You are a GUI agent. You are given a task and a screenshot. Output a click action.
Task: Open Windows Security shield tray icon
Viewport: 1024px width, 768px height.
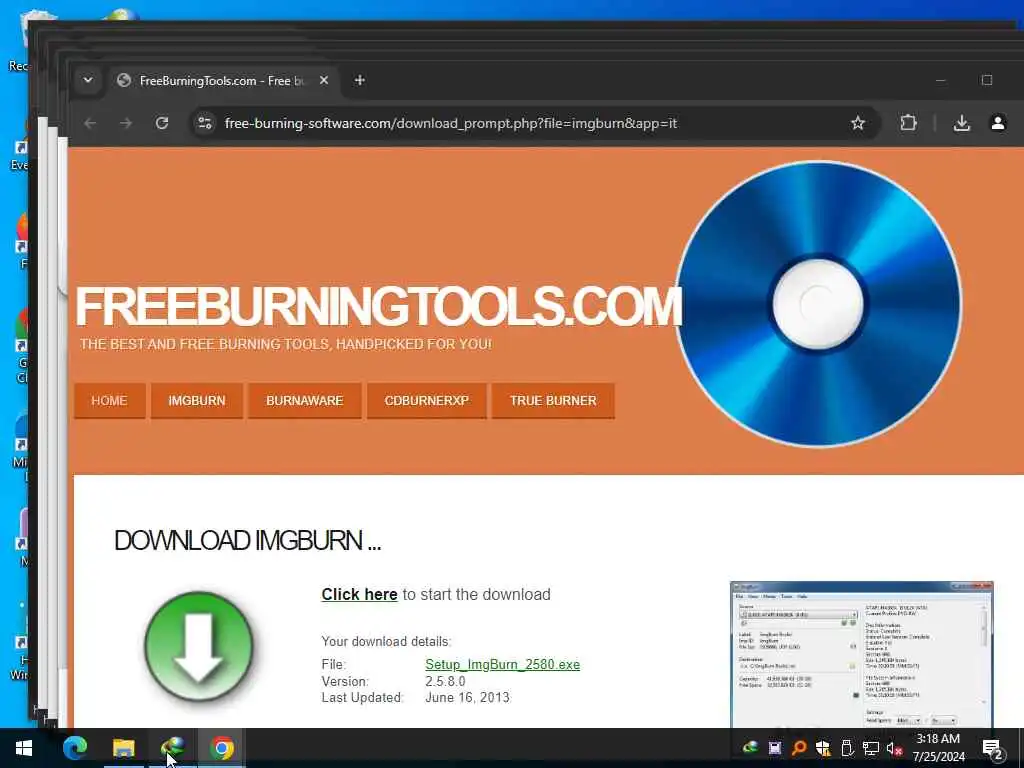[x=822, y=748]
